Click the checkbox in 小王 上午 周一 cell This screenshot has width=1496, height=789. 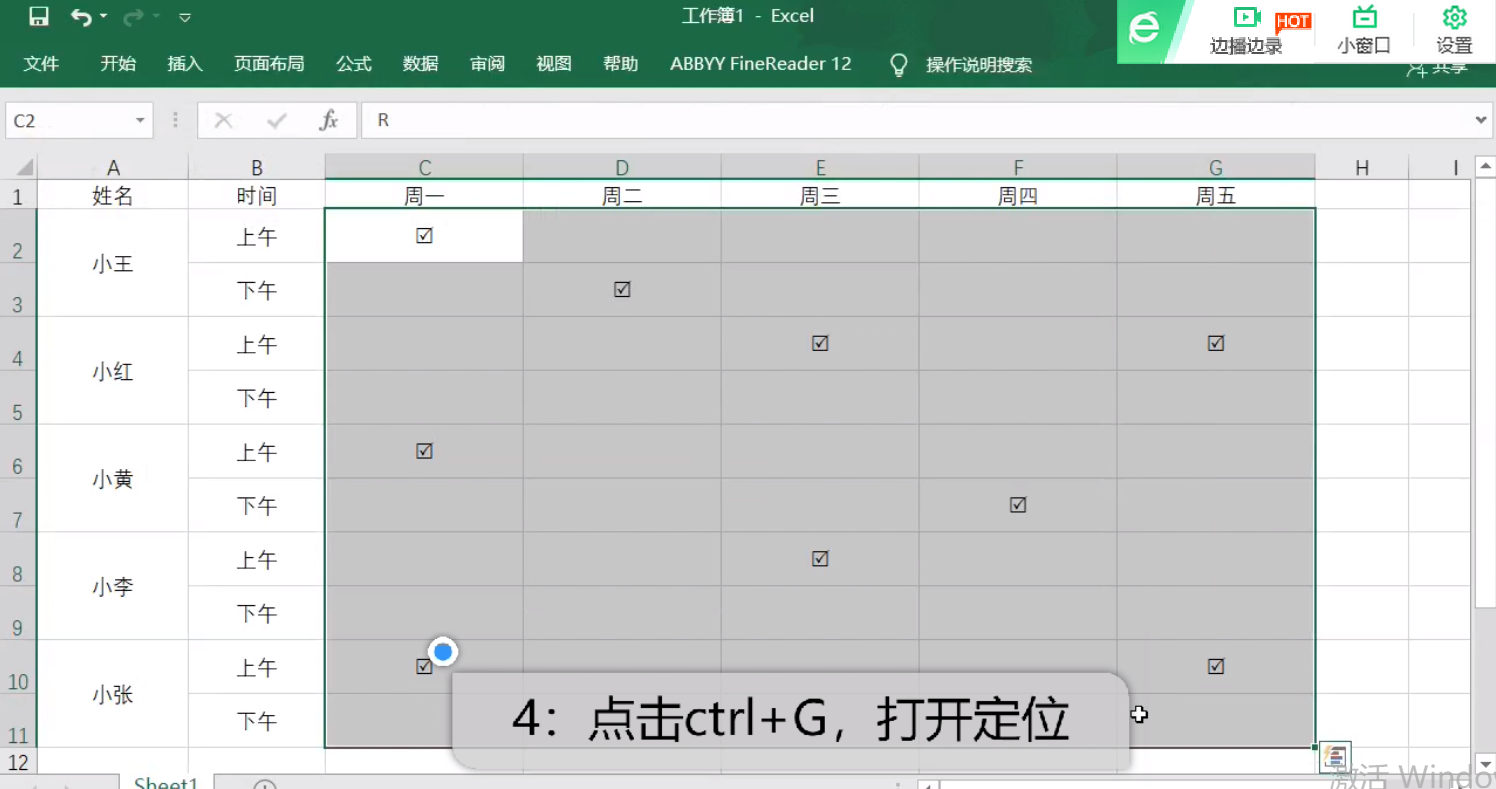point(424,236)
